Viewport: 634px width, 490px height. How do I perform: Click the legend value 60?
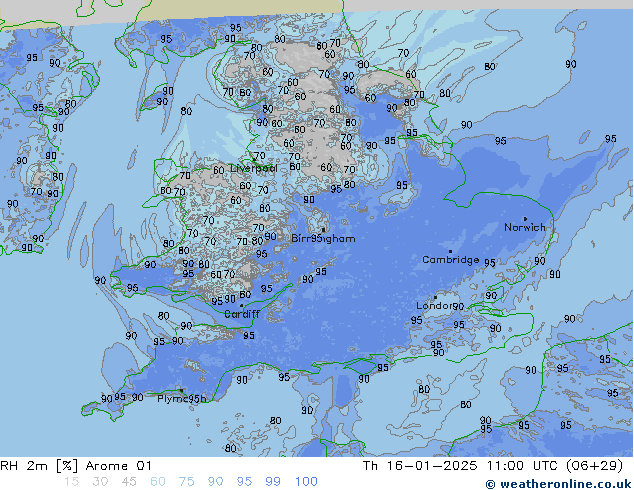[x=158, y=482]
